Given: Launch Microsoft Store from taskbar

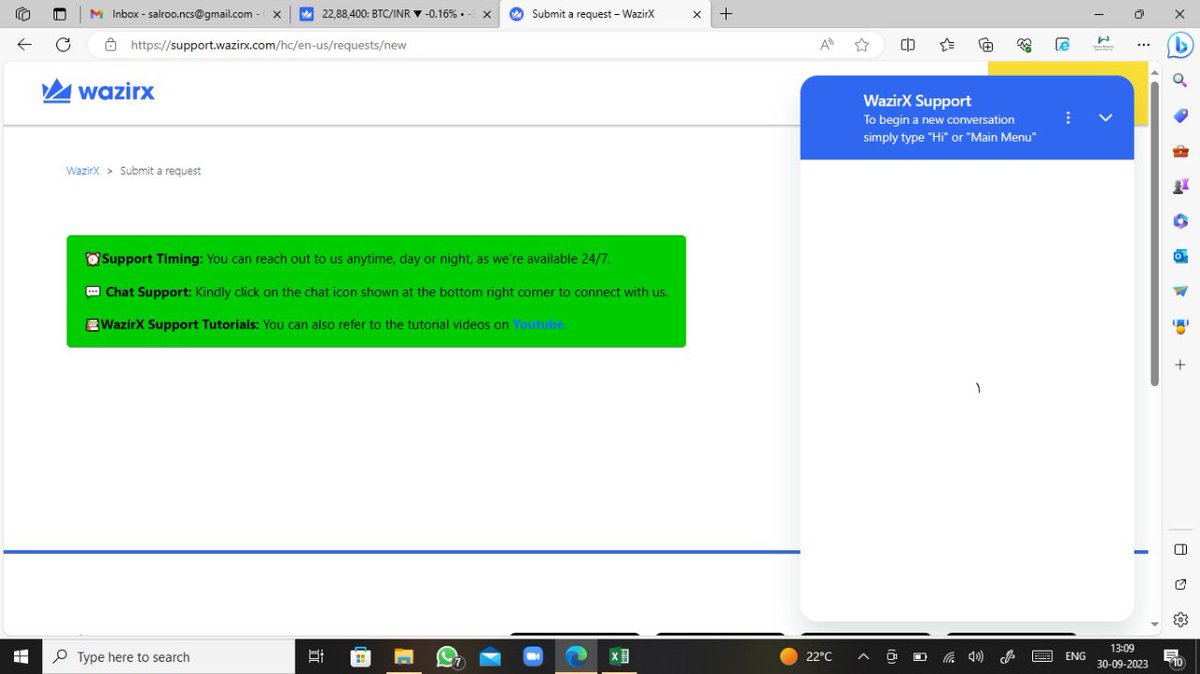Looking at the screenshot, I should pos(361,656).
